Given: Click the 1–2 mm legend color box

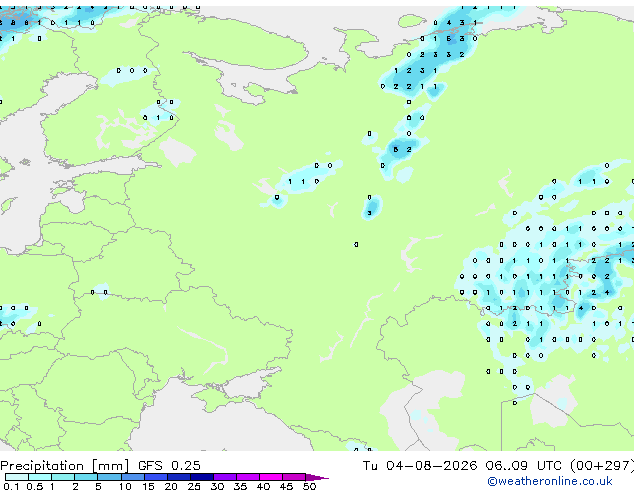Looking at the screenshot, I should pyautogui.click(x=63, y=477).
